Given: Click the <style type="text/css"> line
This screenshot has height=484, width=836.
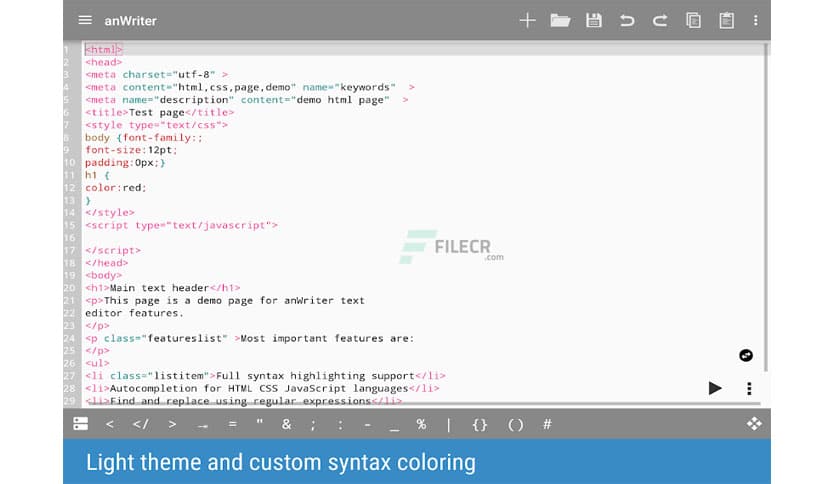Looking at the screenshot, I should coord(156,125).
